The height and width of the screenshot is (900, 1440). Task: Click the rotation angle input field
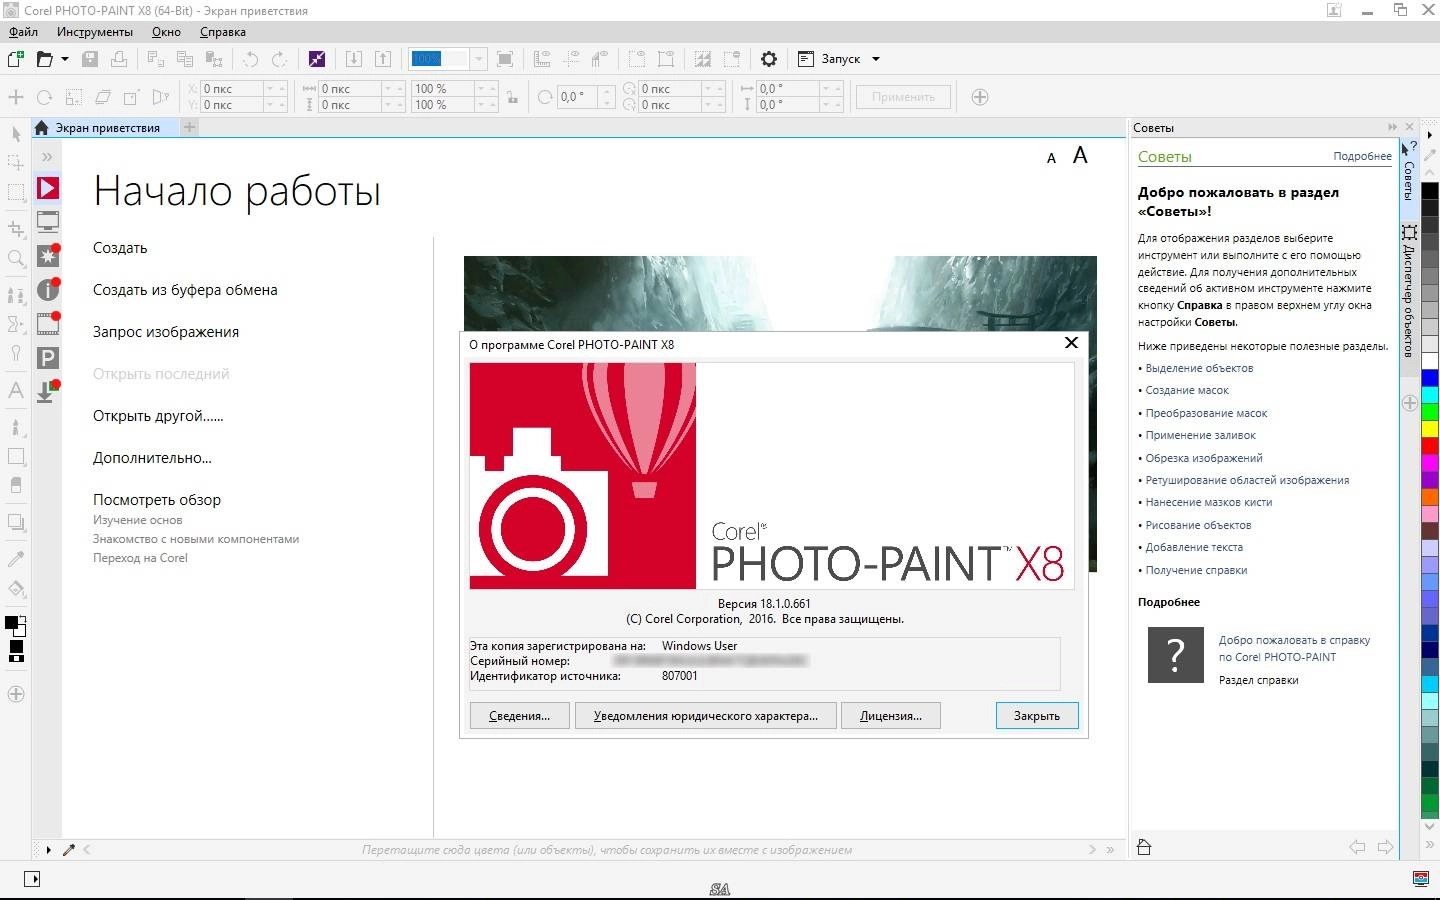coord(577,97)
